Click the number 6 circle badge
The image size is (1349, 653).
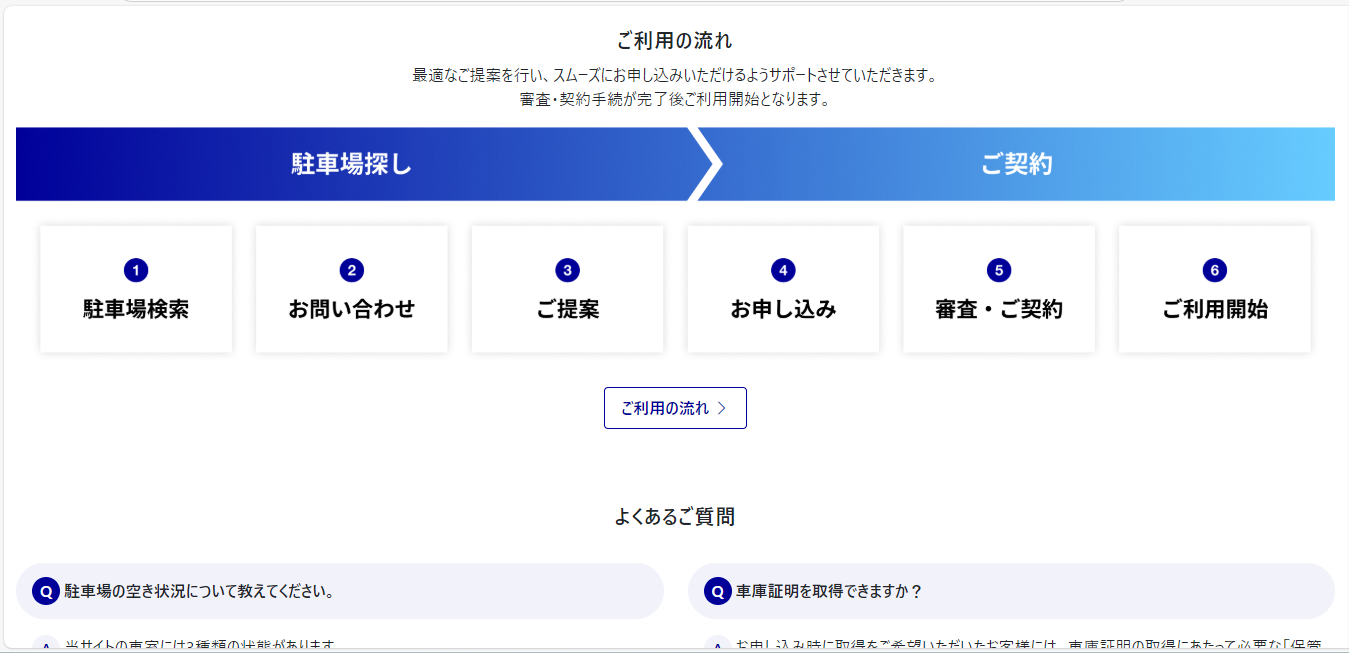coord(1214,270)
